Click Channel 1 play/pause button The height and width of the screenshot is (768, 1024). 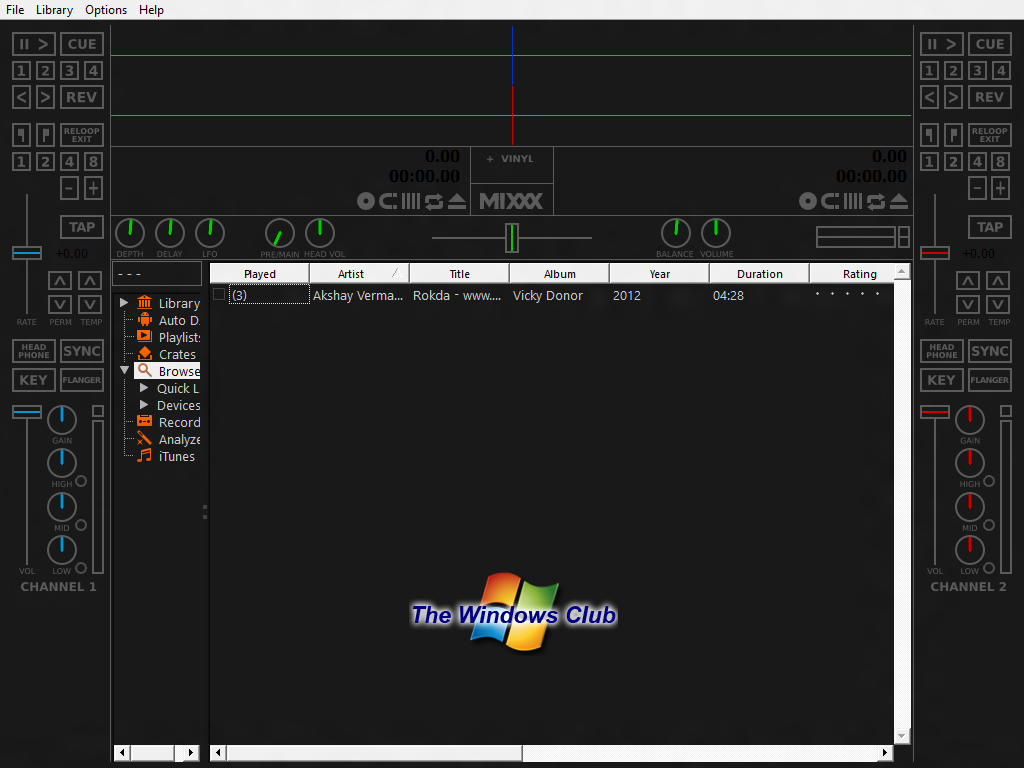(x=34, y=44)
